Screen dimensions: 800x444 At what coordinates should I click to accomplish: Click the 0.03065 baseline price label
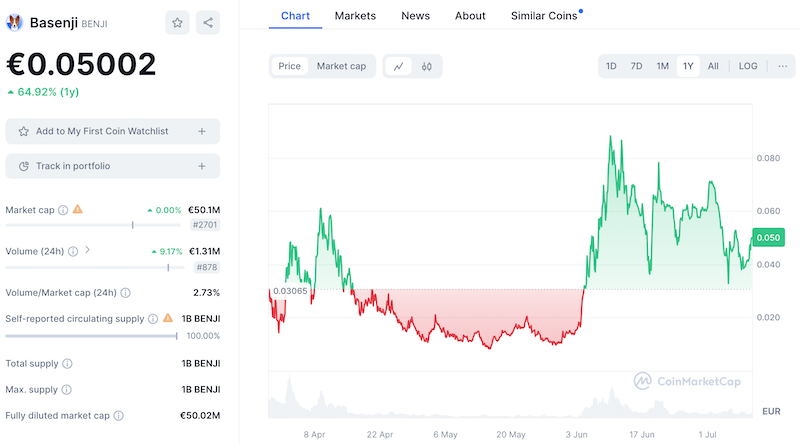tap(290, 291)
